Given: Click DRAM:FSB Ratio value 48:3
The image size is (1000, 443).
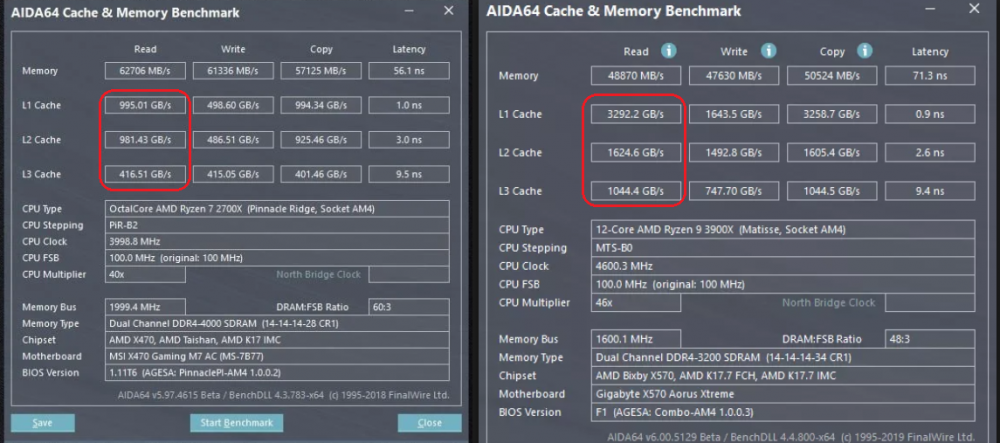Looking at the screenshot, I should [x=930, y=339].
